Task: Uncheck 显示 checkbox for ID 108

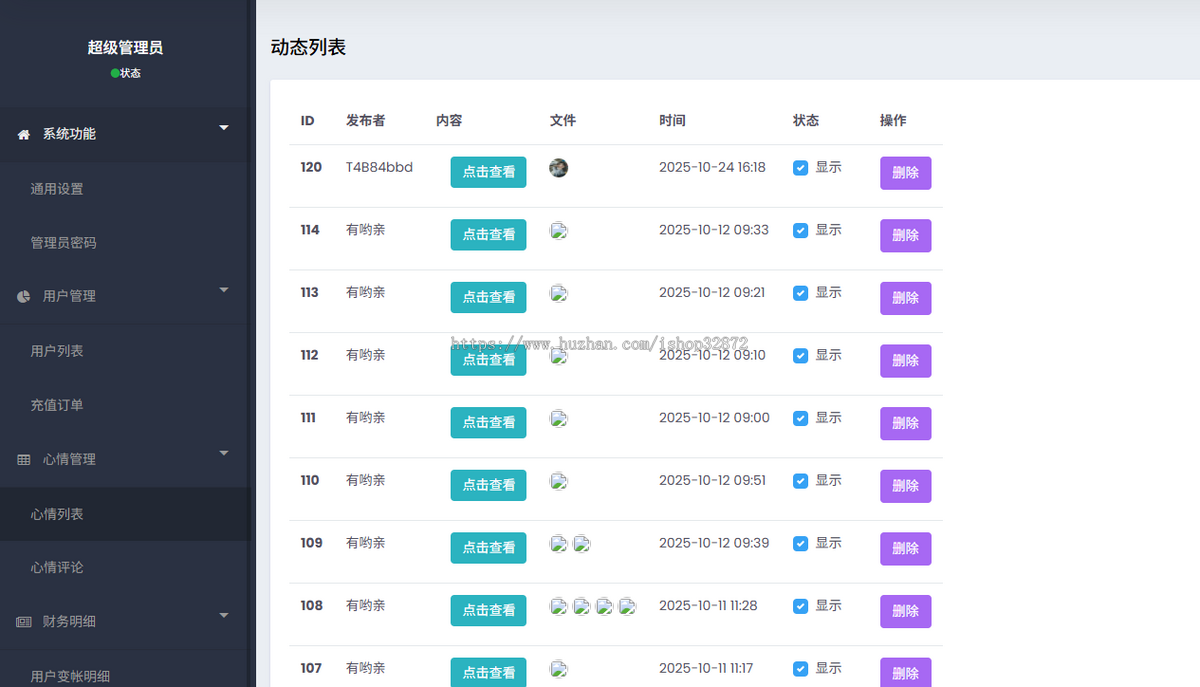Action: click(800, 606)
